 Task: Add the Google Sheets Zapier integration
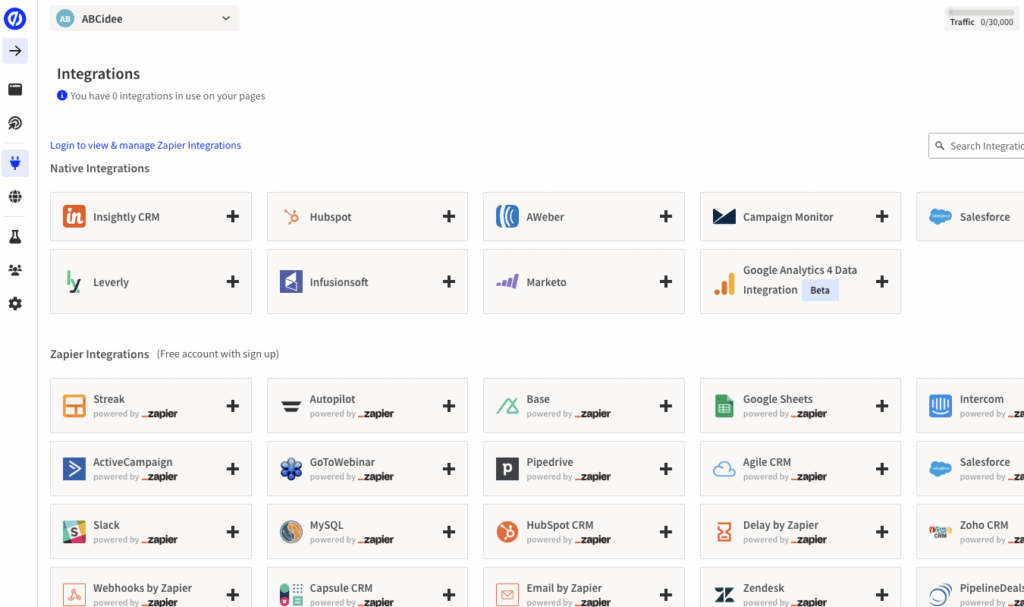click(882, 406)
